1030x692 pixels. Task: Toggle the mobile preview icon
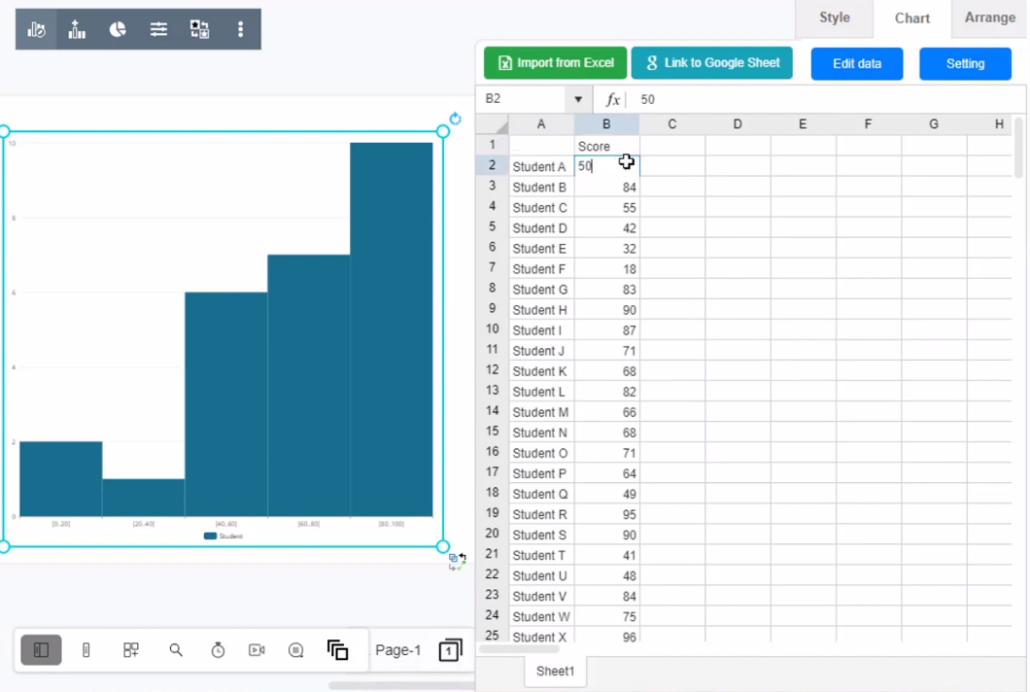coord(86,650)
